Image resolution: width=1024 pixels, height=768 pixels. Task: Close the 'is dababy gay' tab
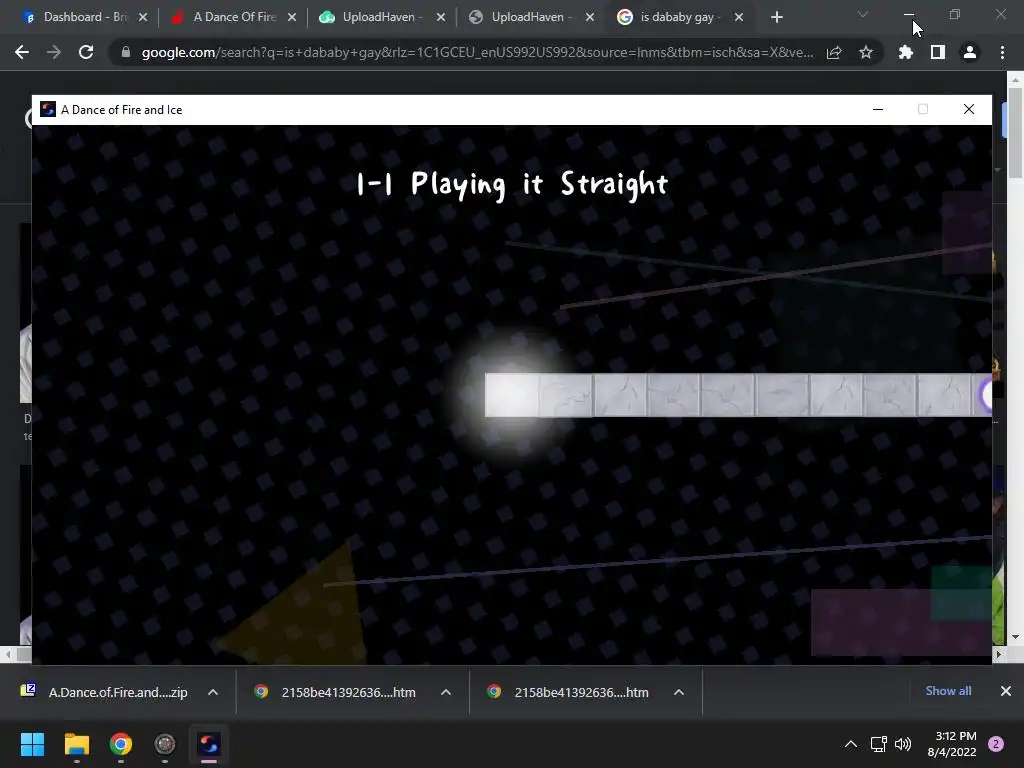(739, 18)
